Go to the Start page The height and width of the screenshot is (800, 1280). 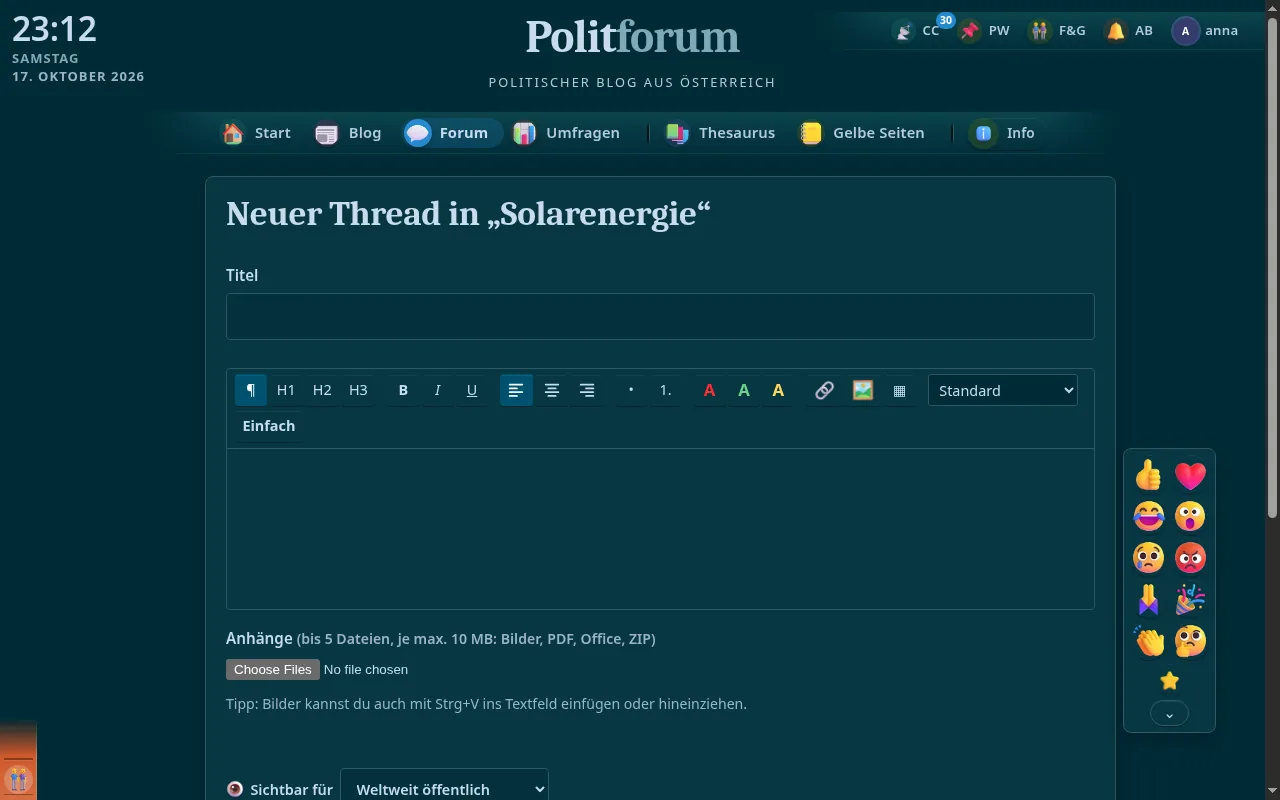click(257, 133)
